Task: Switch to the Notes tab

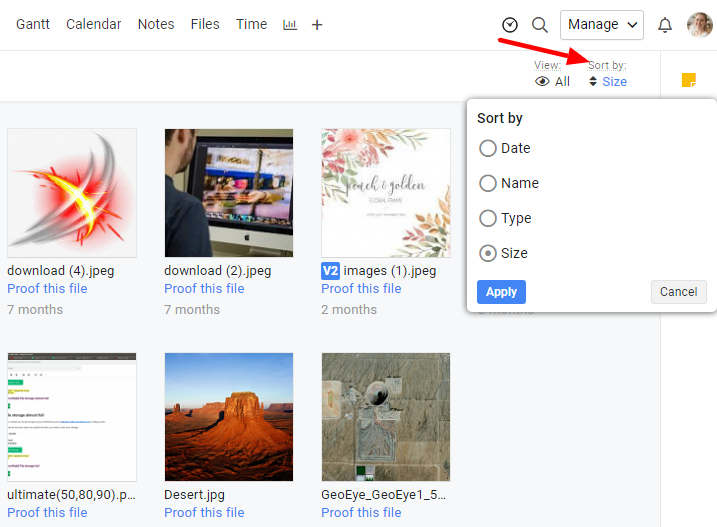Action: tap(156, 24)
